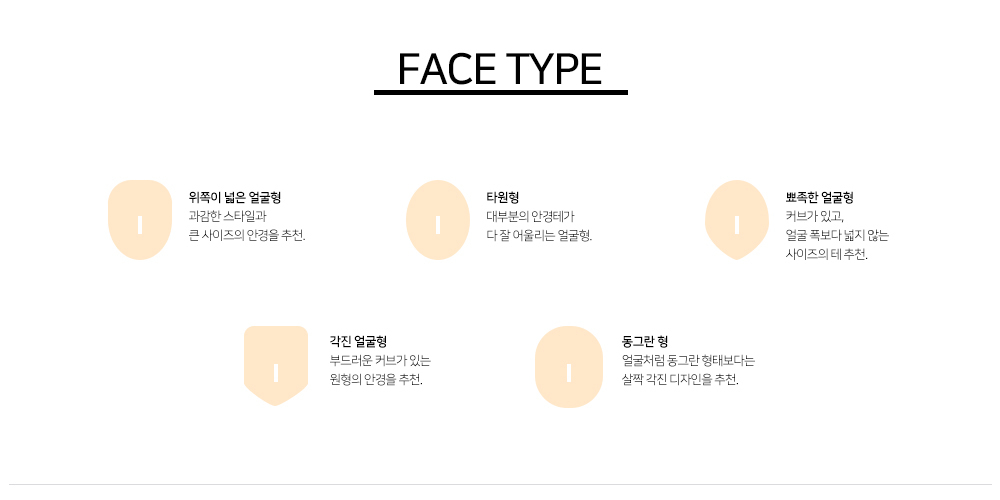Click the FACE TYPE heading

click(x=500, y=69)
